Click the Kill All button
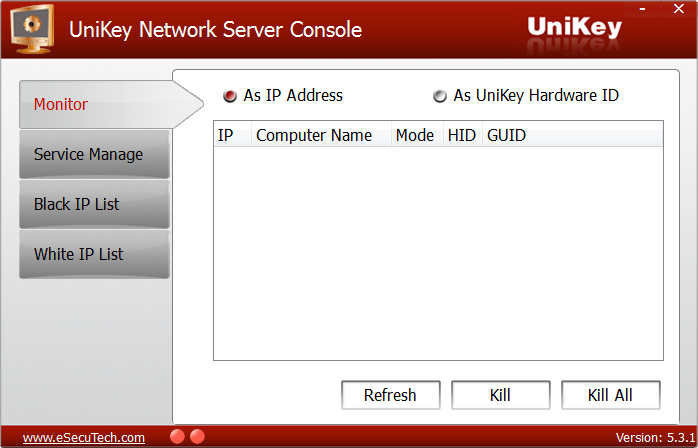The width and height of the screenshot is (698, 448). click(610, 395)
